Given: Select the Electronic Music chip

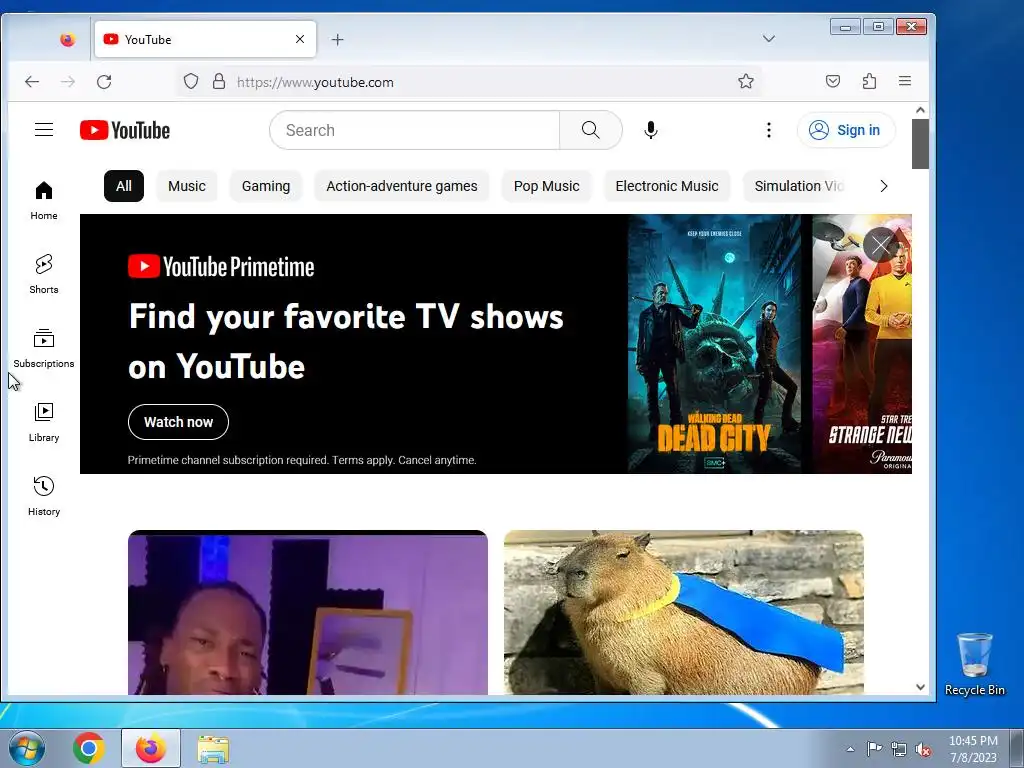Looking at the screenshot, I should point(667,186).
